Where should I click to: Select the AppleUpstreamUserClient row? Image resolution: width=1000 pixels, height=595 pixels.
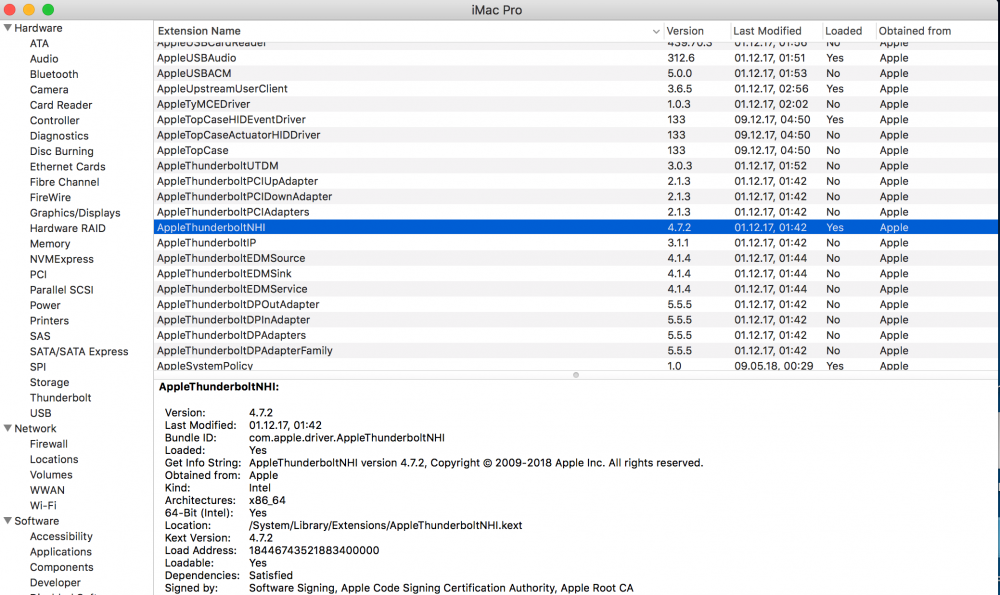[576, 89]
